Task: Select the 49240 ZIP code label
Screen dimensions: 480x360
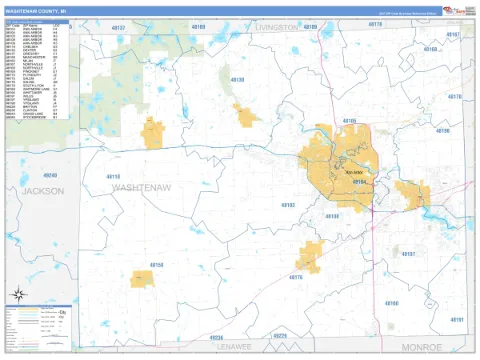Action: [50, 175]
